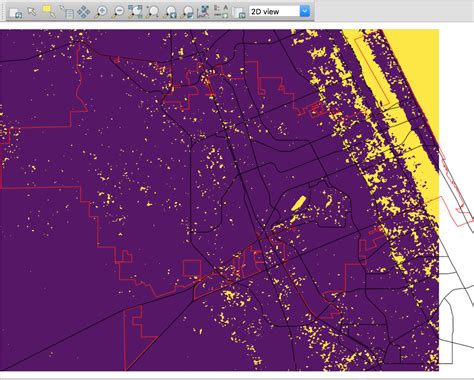Click Zoom to computational region icon
The height and width of the screenshot is (380, 474).
tap(153, 12)
